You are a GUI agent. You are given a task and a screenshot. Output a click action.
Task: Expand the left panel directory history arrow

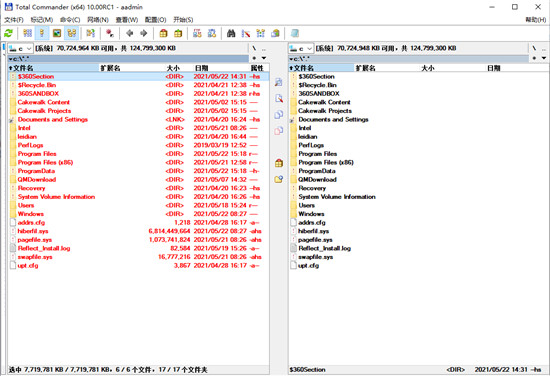pos(264,58)
